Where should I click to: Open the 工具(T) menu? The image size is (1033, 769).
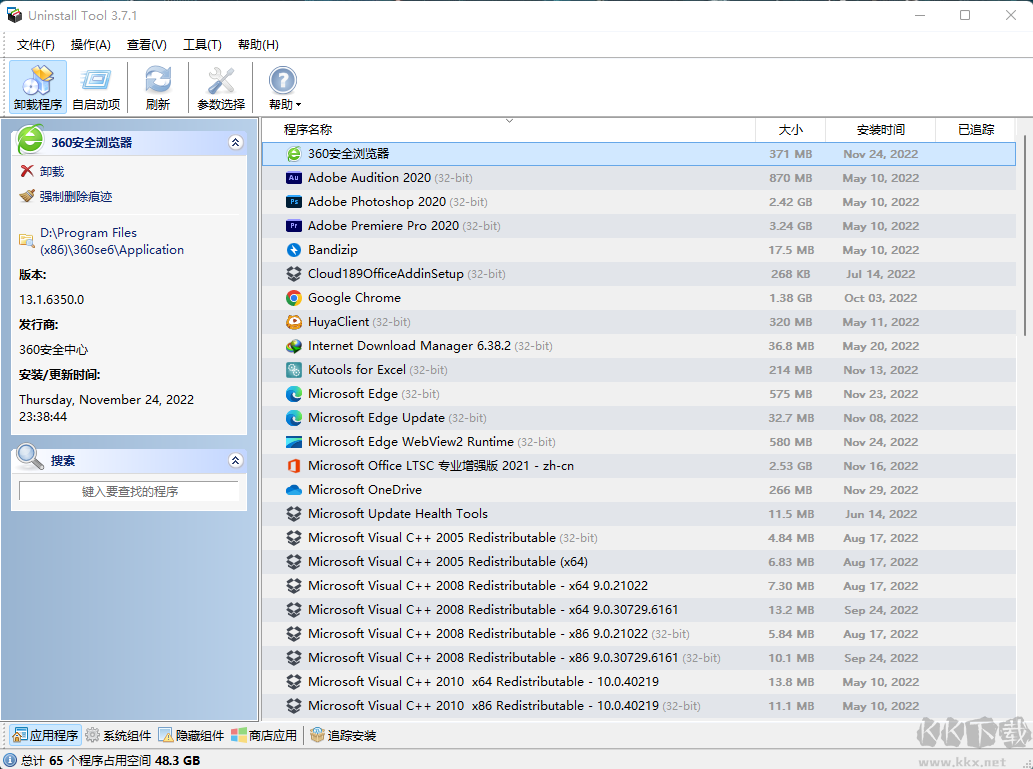[x=200, y=44]
